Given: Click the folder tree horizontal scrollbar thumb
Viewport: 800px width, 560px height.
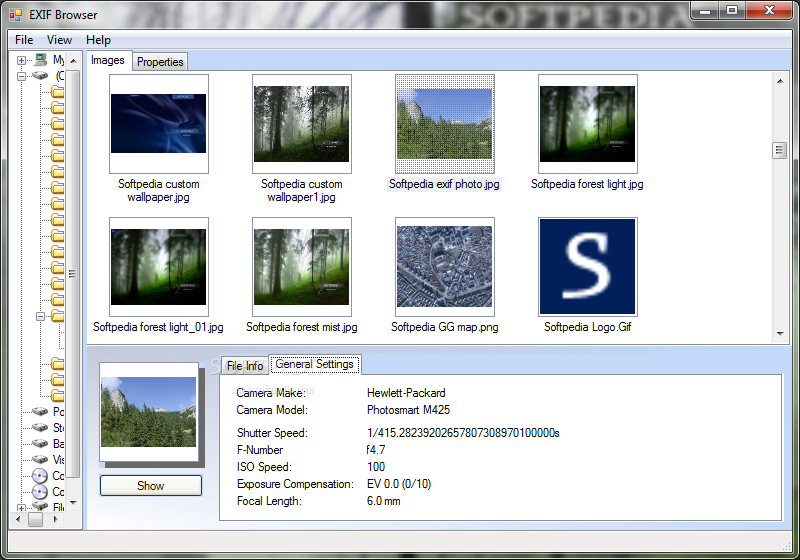Looking at the screenshot, I should tap(35, 520).
